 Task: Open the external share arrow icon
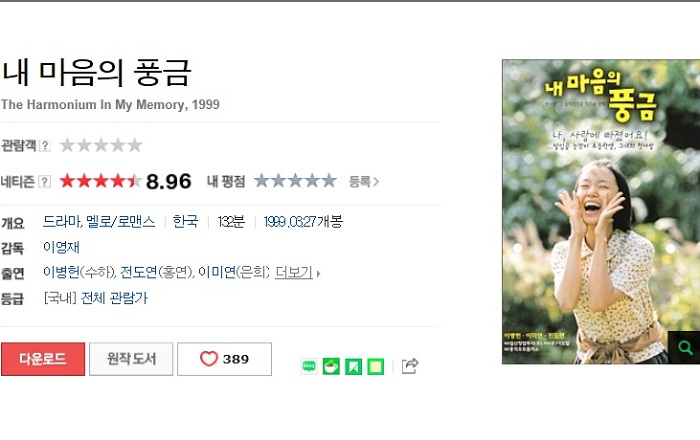tap(410, 366)
